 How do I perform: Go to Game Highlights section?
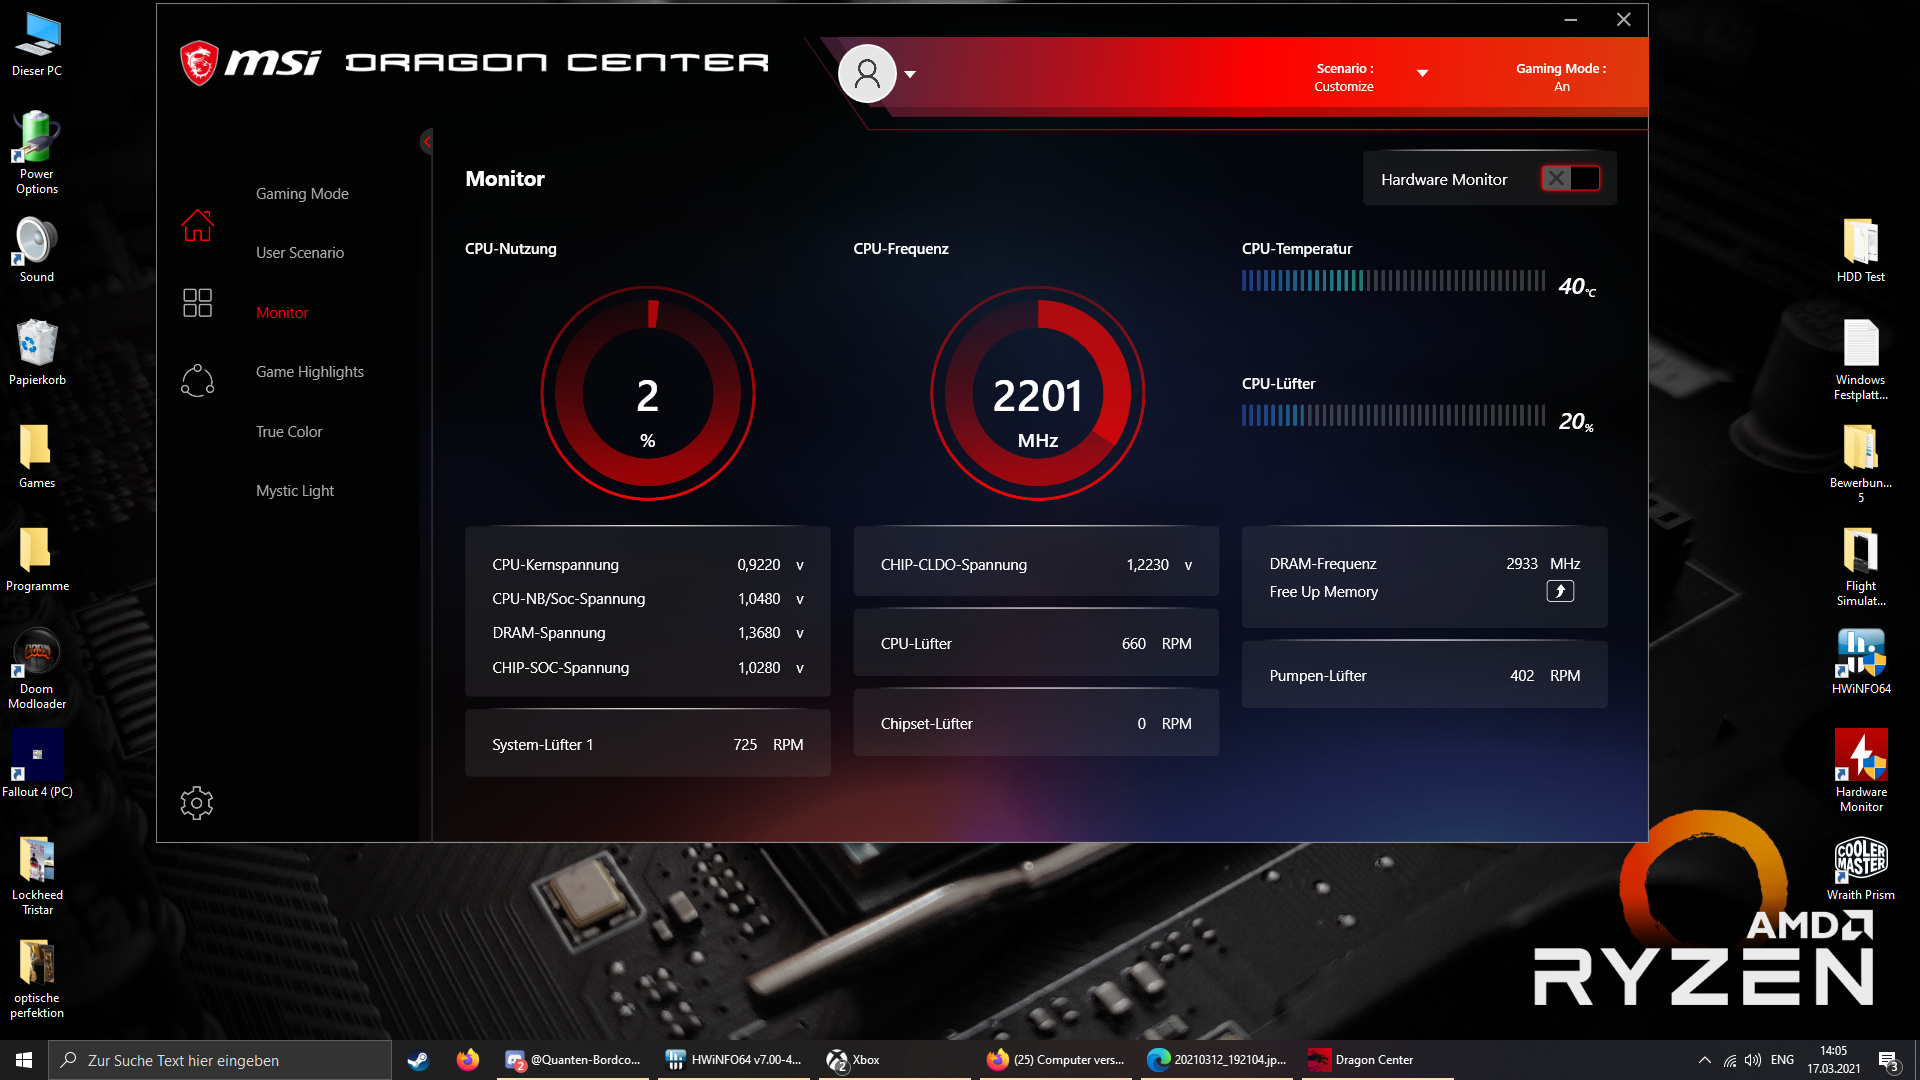[310, 372]
